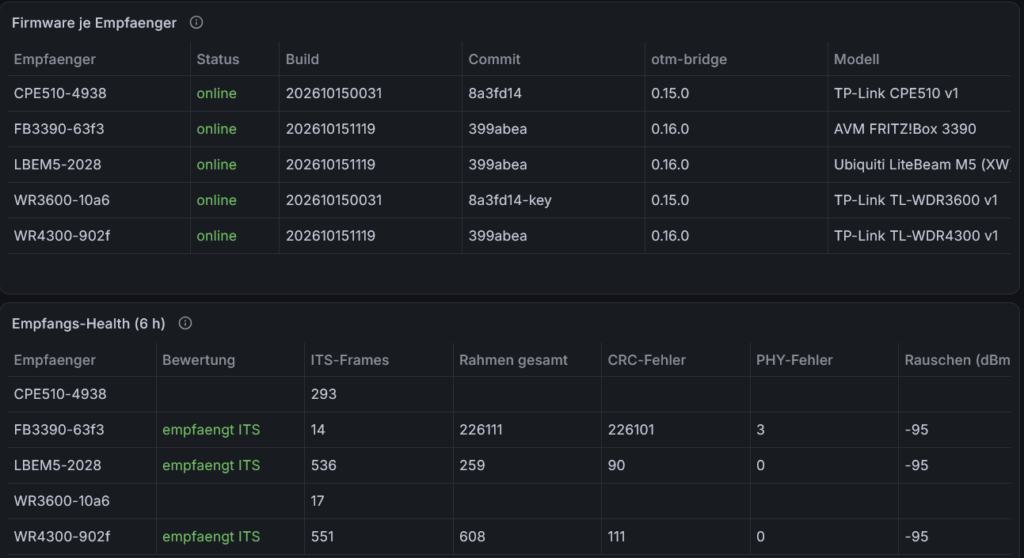Sort health table by Rahmen gesamt header

point(513,360)
